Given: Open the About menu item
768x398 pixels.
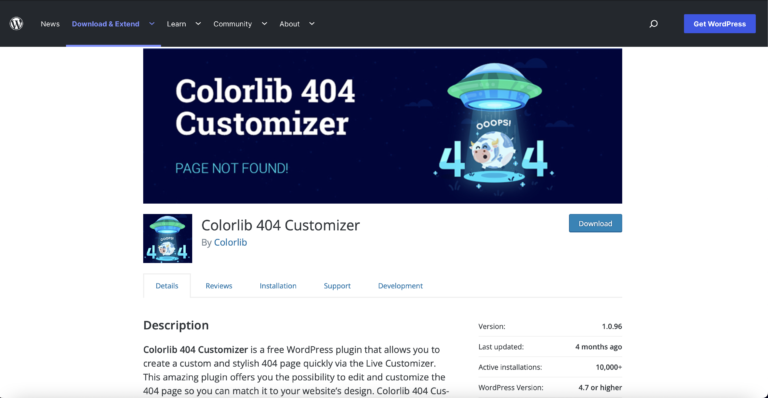Looking at the screenshot, I should (x=289, y=23).
